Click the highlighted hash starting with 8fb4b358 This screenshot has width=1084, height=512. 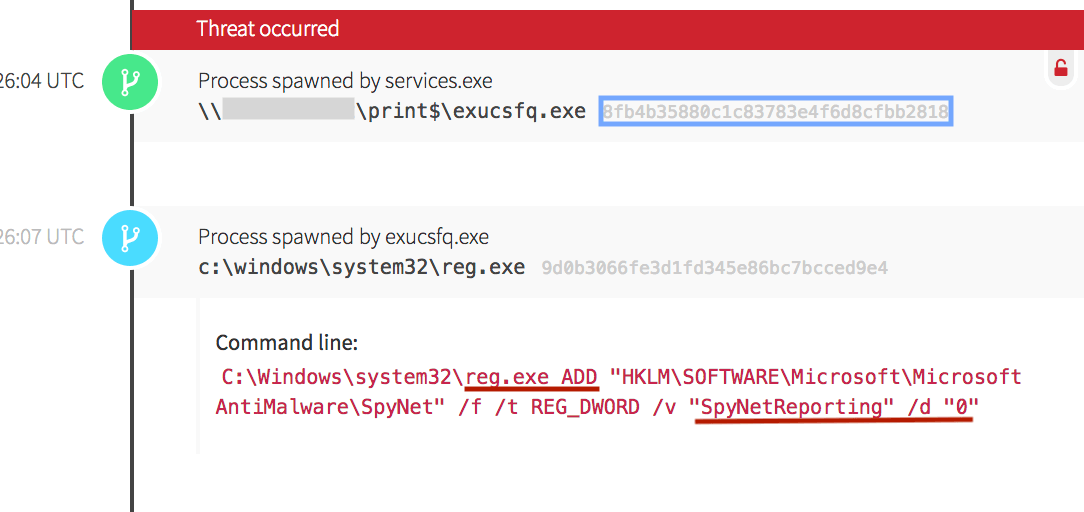pos(775,111)
